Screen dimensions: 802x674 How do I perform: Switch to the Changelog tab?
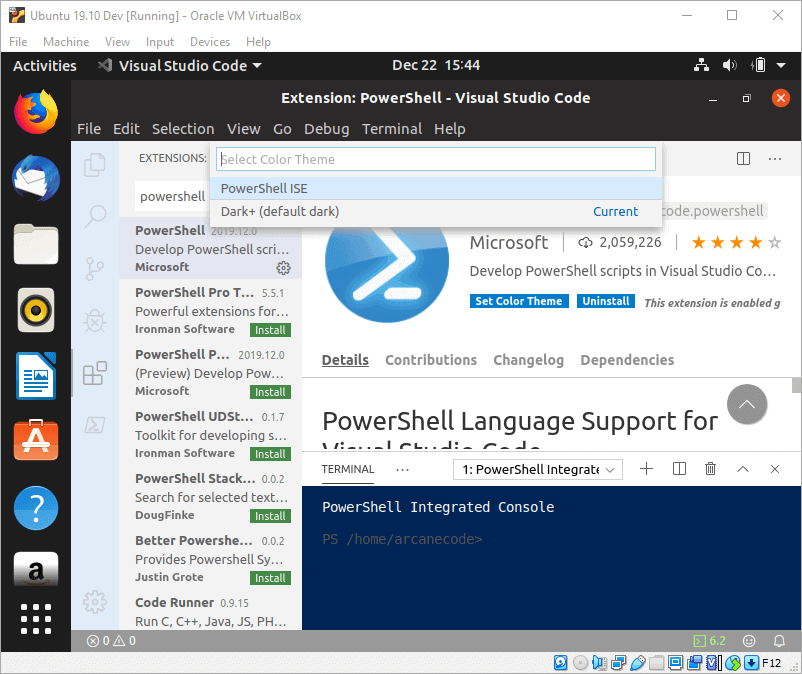(529, 360)
